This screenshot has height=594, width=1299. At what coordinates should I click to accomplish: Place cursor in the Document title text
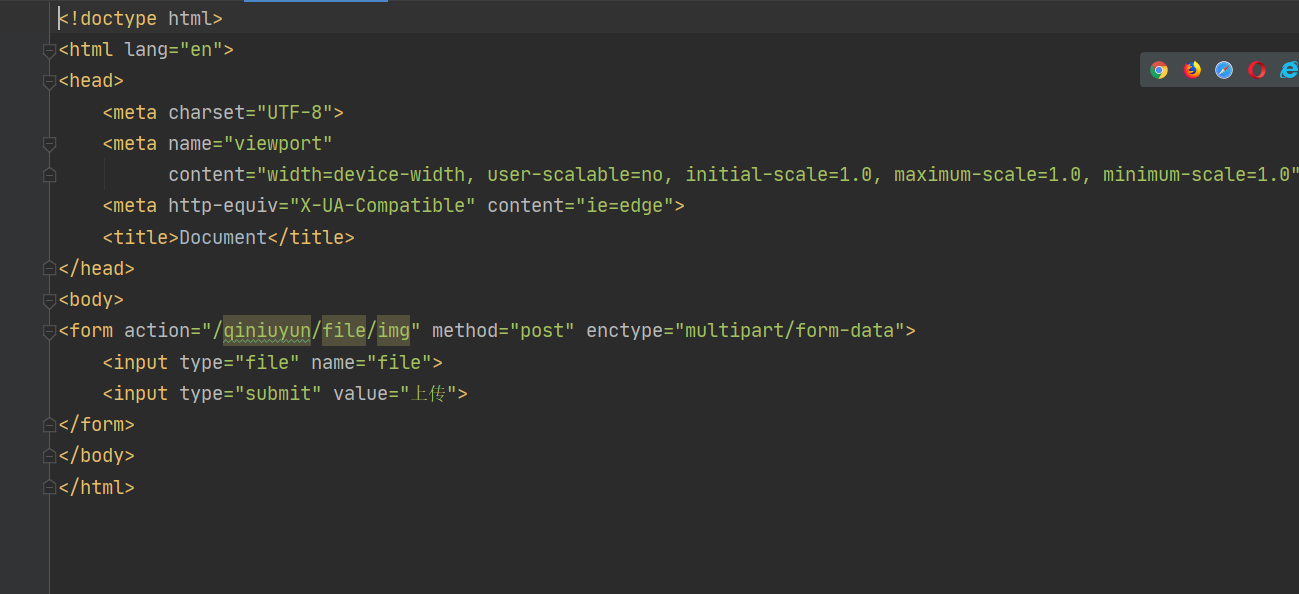tap(222, 237)
